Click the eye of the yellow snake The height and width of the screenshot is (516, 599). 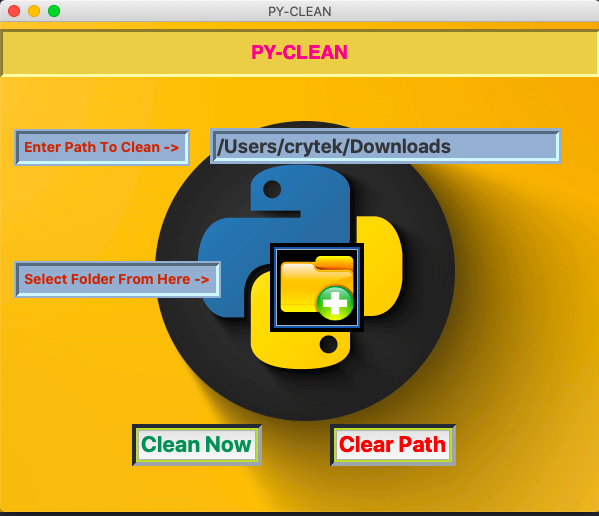(328, 344)
